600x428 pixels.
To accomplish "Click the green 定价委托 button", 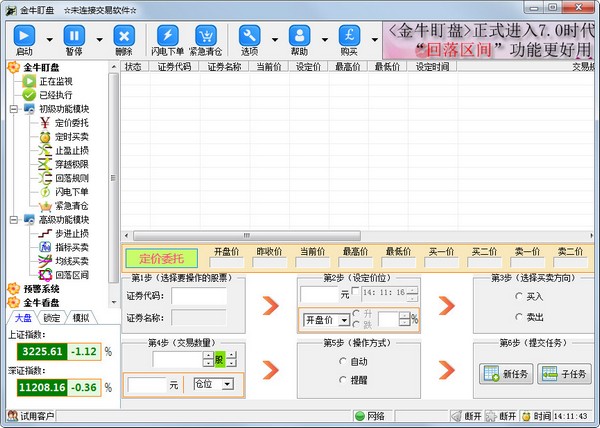I will [x=161, y=258].
